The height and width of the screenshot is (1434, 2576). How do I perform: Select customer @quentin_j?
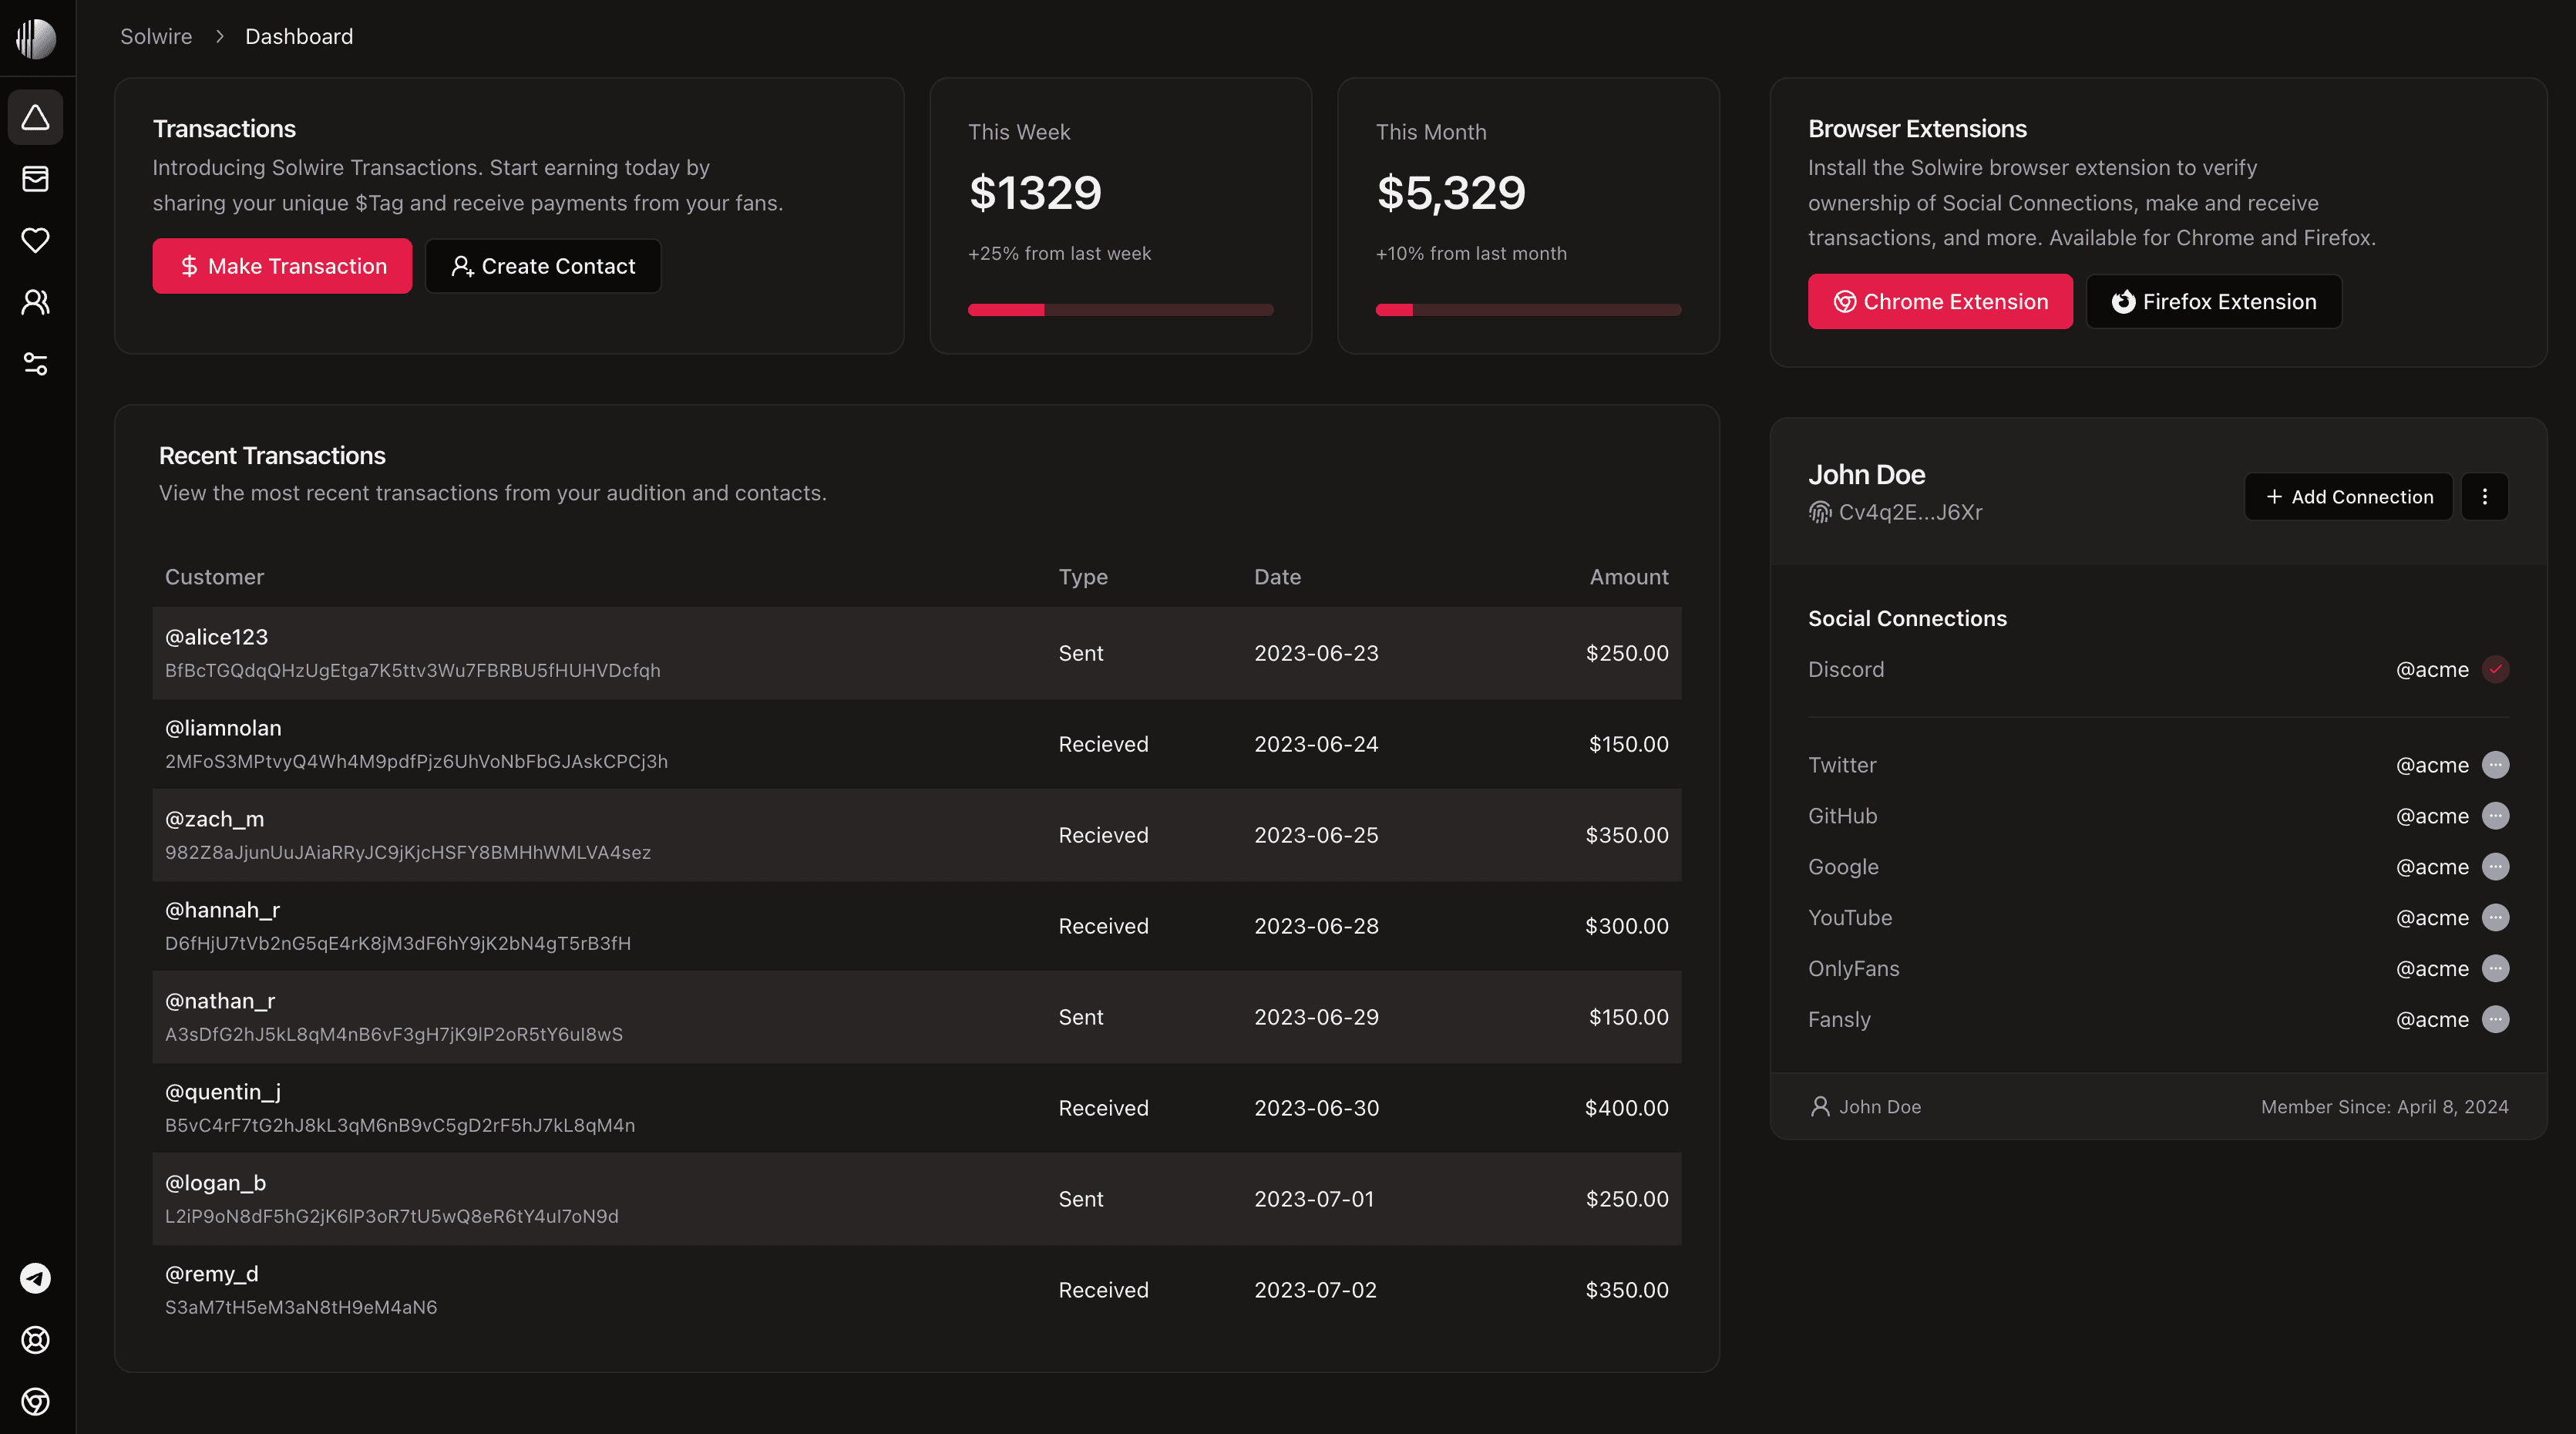pyautogui.click(x=223, y=1092)
